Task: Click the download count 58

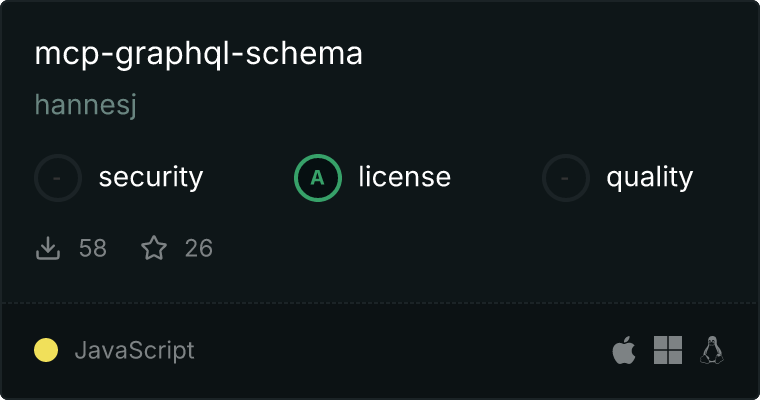Action: (x=93, y=248)
